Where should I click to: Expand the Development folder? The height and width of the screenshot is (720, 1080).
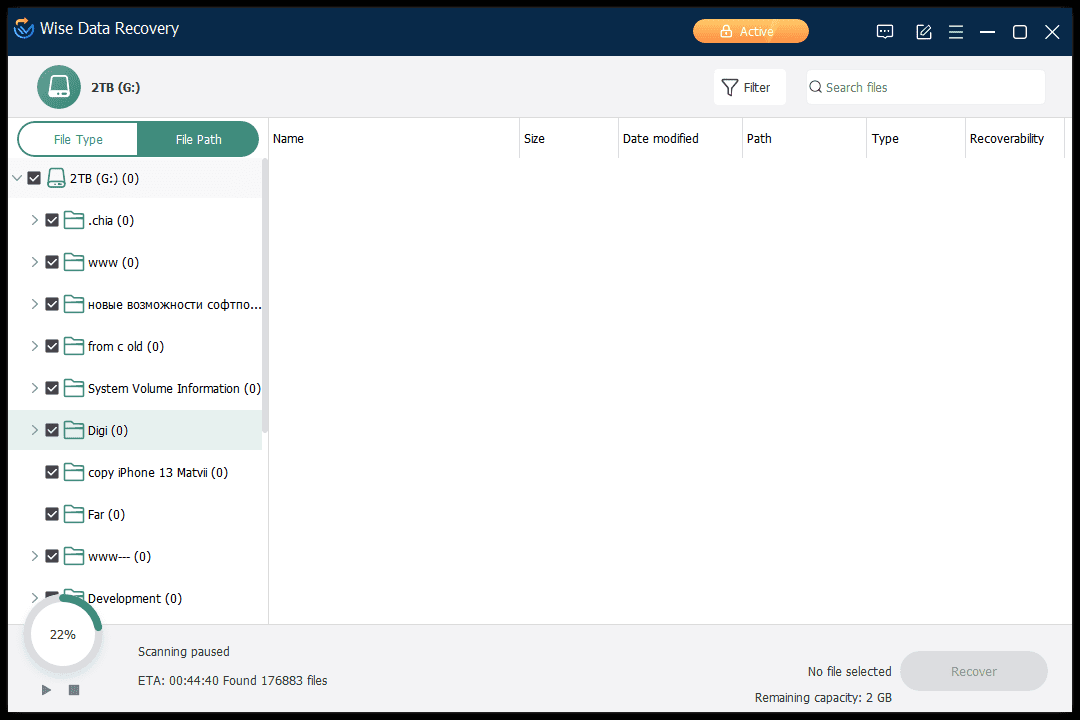(x=34, y=599)
